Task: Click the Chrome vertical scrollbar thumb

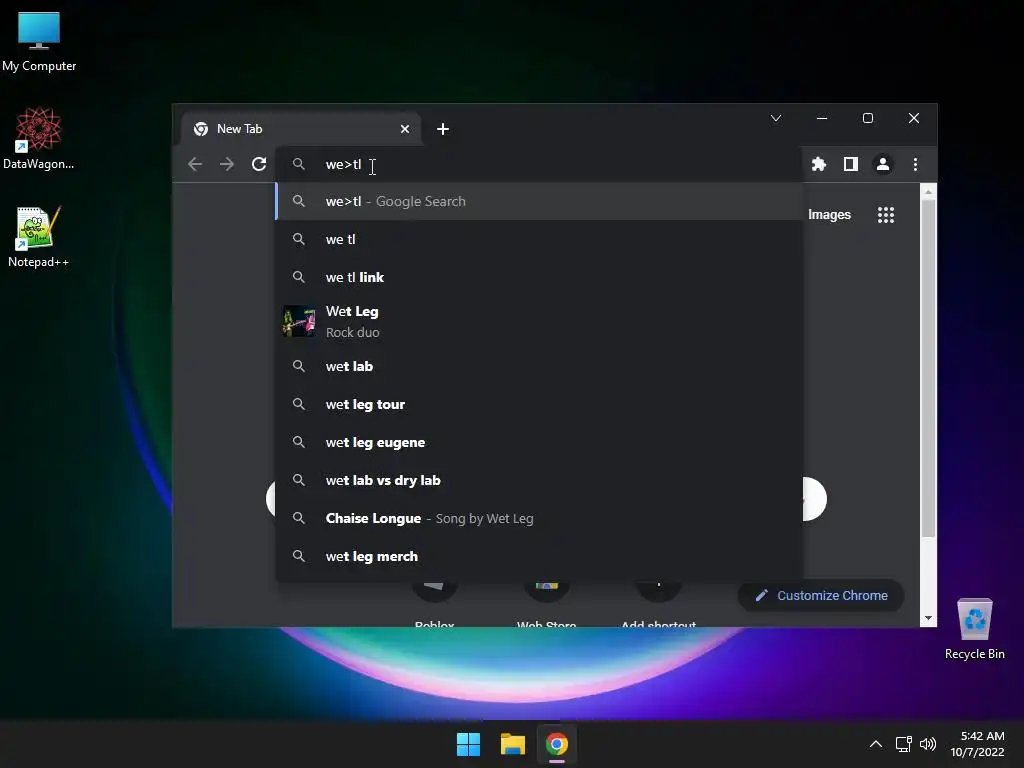Action: [x=928, y=368]
